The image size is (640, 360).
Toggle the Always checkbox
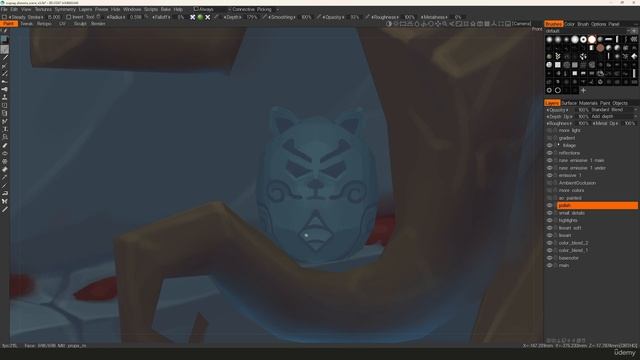(196, 9)
